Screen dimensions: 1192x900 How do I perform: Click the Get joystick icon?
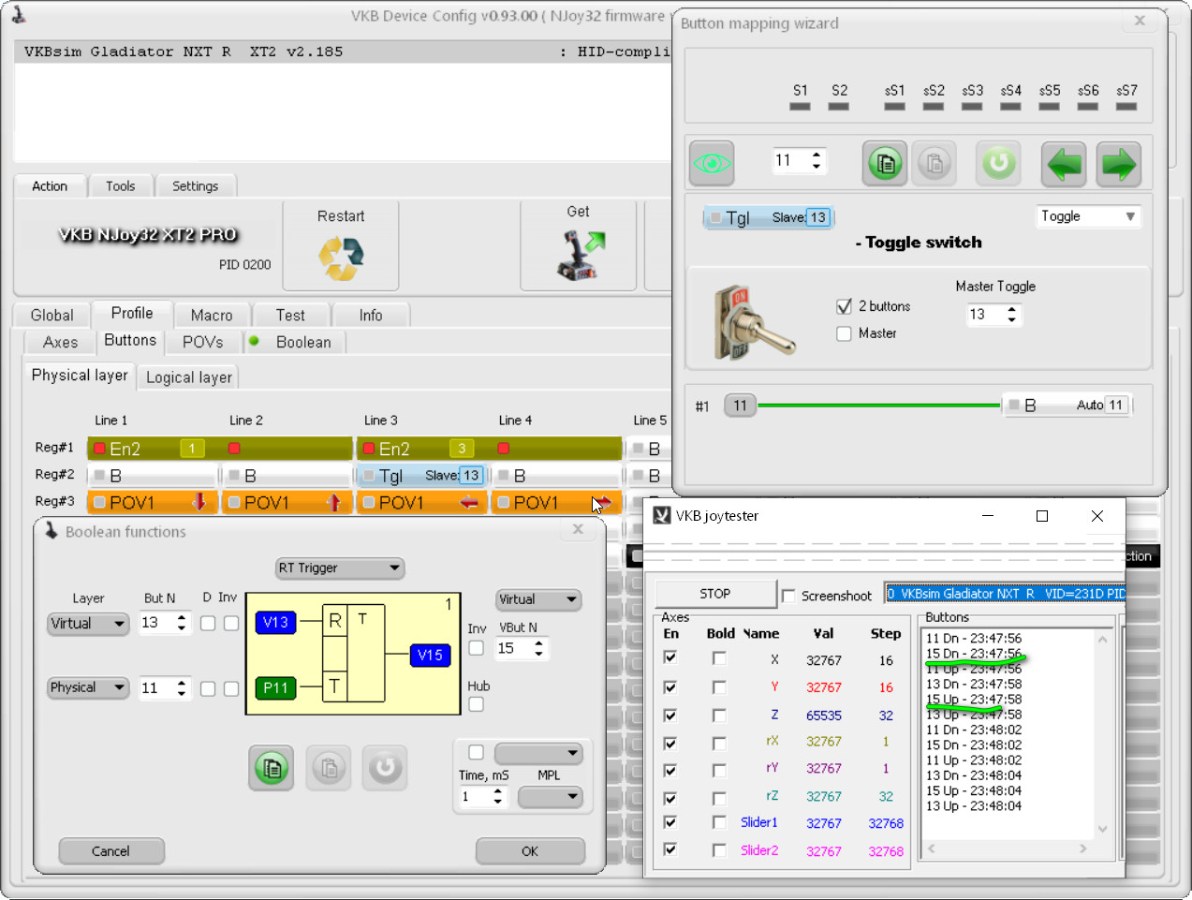pos(582,255)
